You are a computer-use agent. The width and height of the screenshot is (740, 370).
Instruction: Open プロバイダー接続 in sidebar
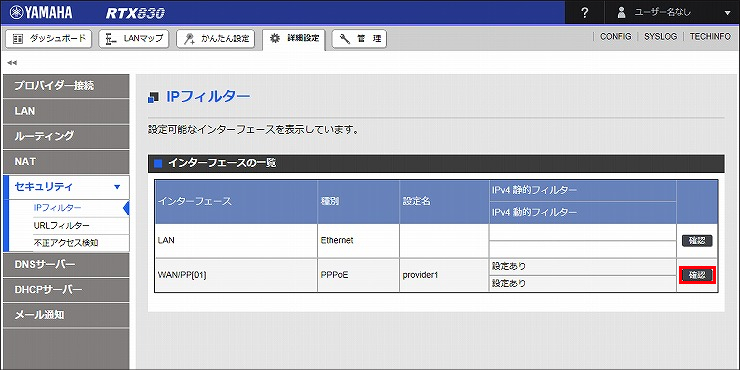66,86
